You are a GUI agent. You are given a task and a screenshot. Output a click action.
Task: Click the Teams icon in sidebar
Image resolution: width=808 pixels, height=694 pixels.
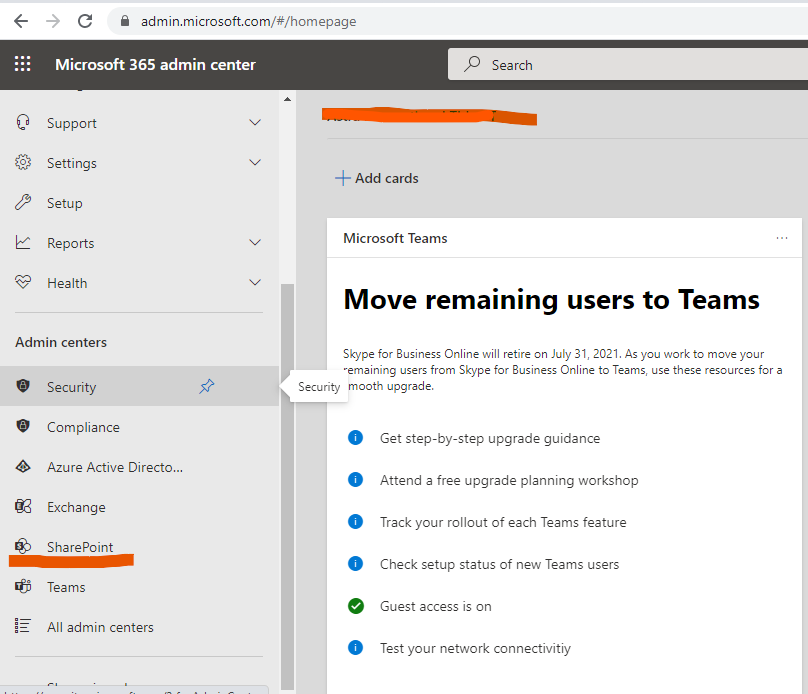coord(23,586)
